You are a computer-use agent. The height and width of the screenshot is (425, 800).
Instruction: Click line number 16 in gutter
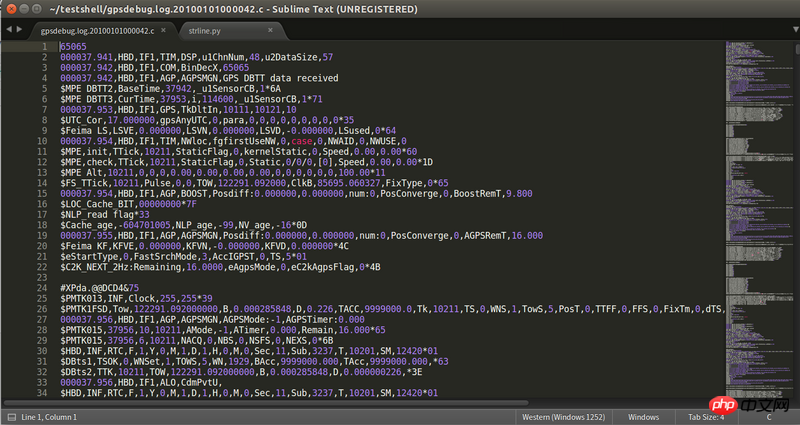pos(42,204)
